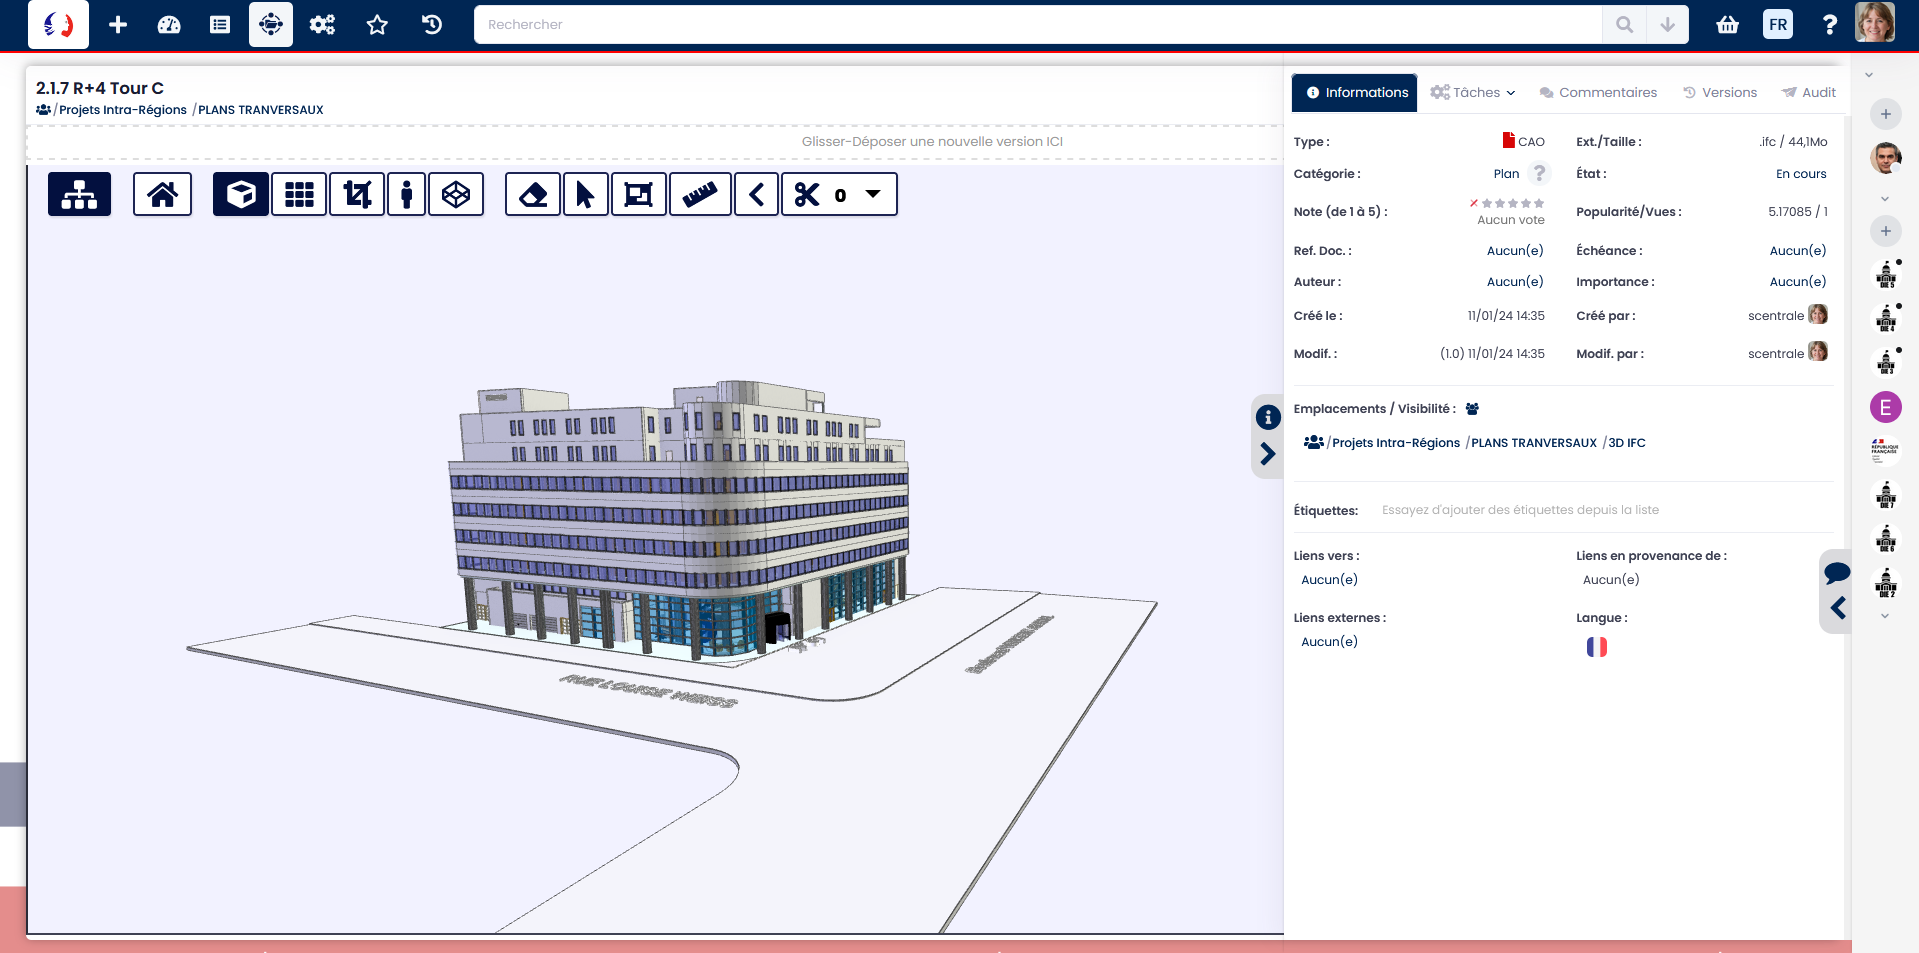Open the Versions tab
The height and width of the screenshot is (953, 1919).
click(x=1720, y=92)
